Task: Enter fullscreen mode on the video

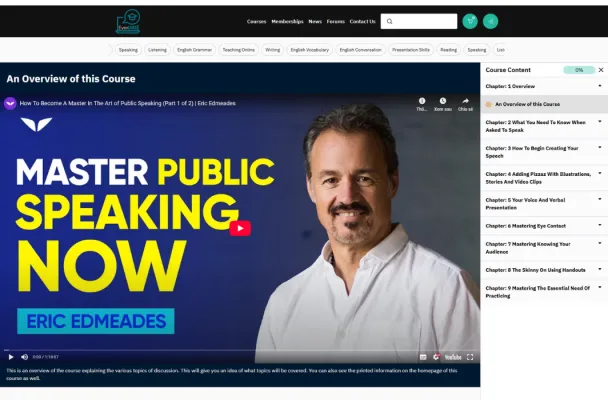Action: point(471,356)
